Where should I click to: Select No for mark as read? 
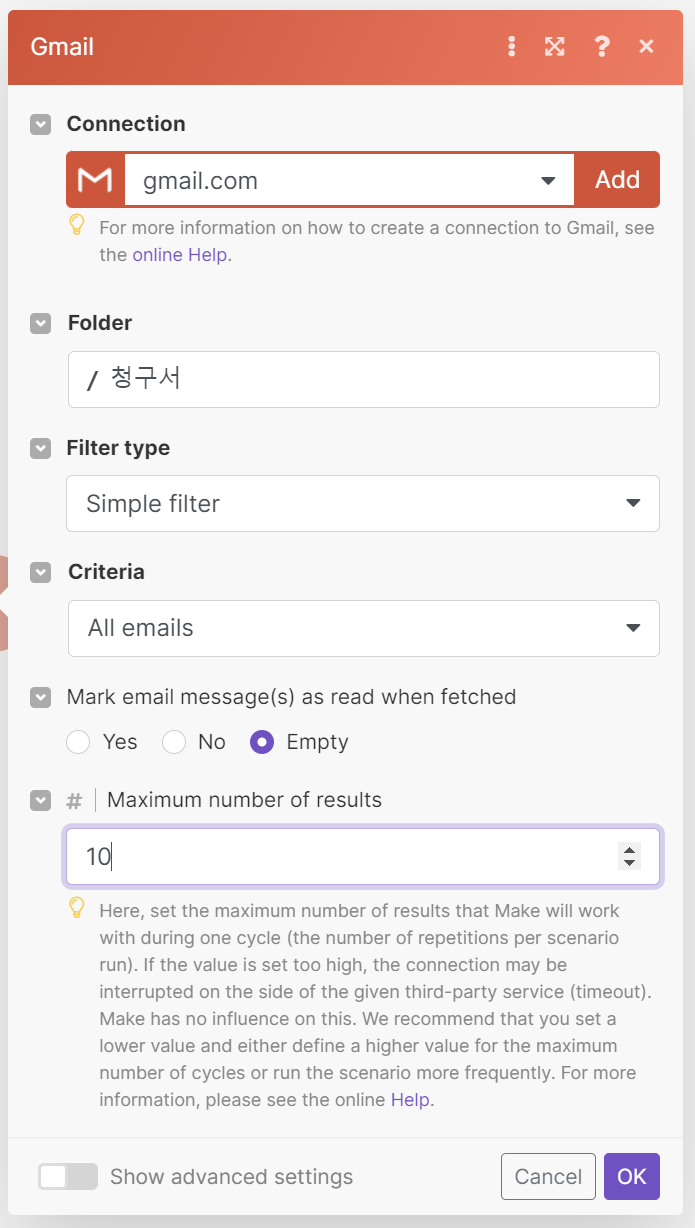(x=174, y=742)
